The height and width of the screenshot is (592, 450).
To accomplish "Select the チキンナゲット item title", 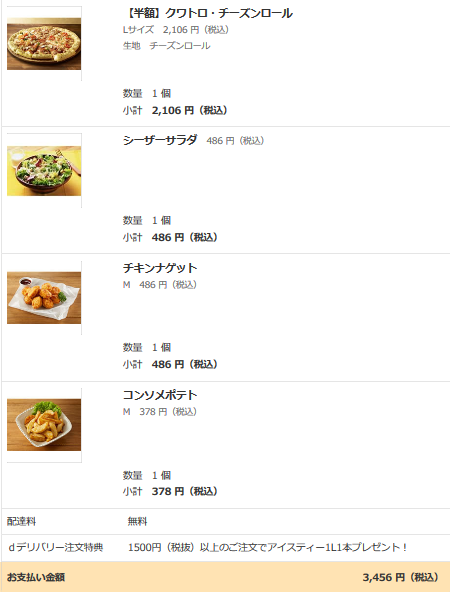I will pos(160,268).
